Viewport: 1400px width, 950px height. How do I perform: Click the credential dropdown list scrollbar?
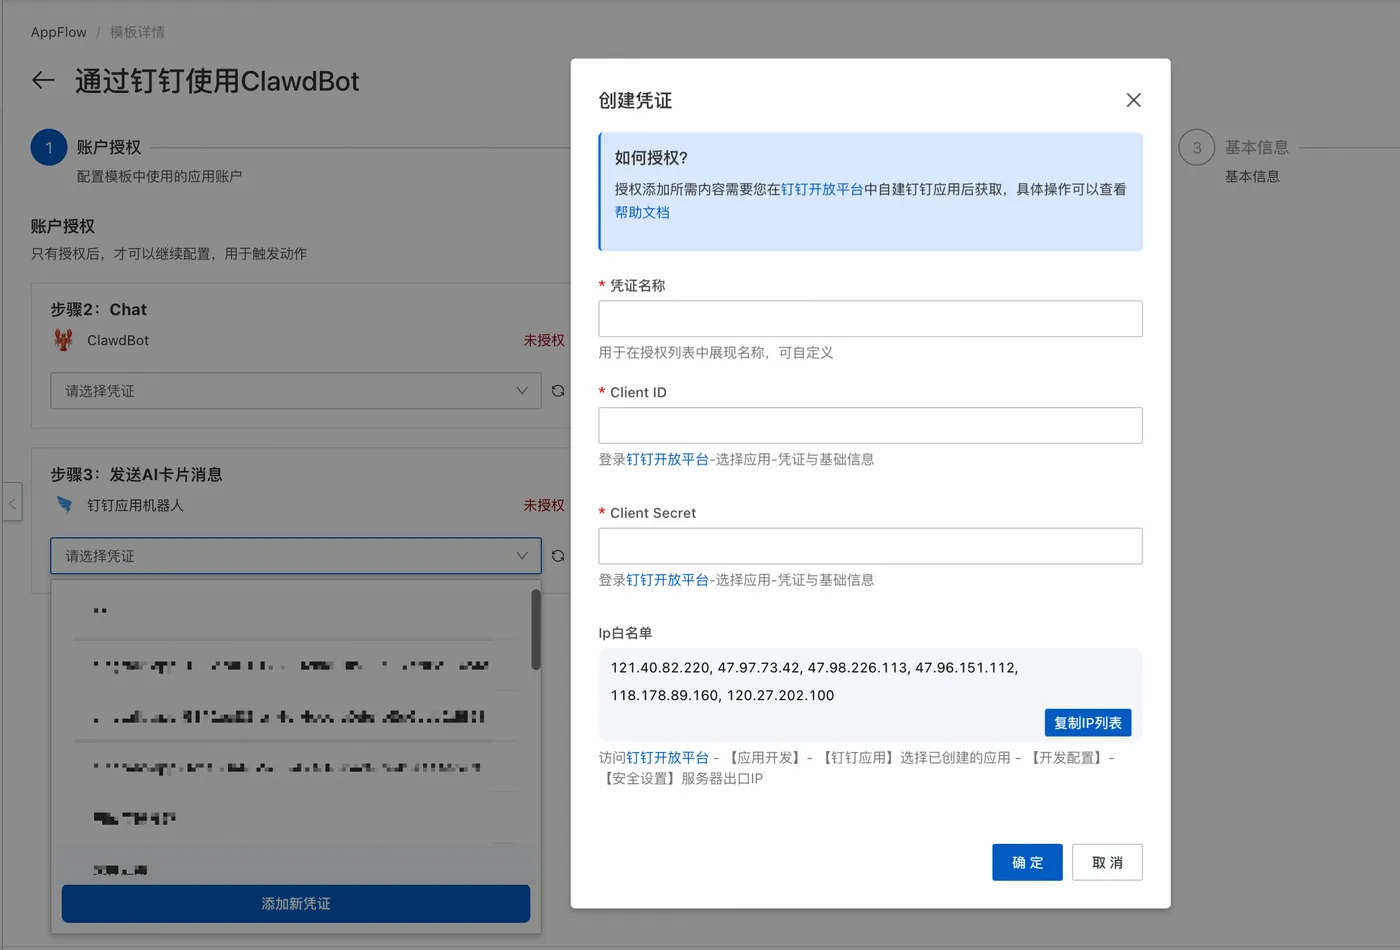coord(536,630)
